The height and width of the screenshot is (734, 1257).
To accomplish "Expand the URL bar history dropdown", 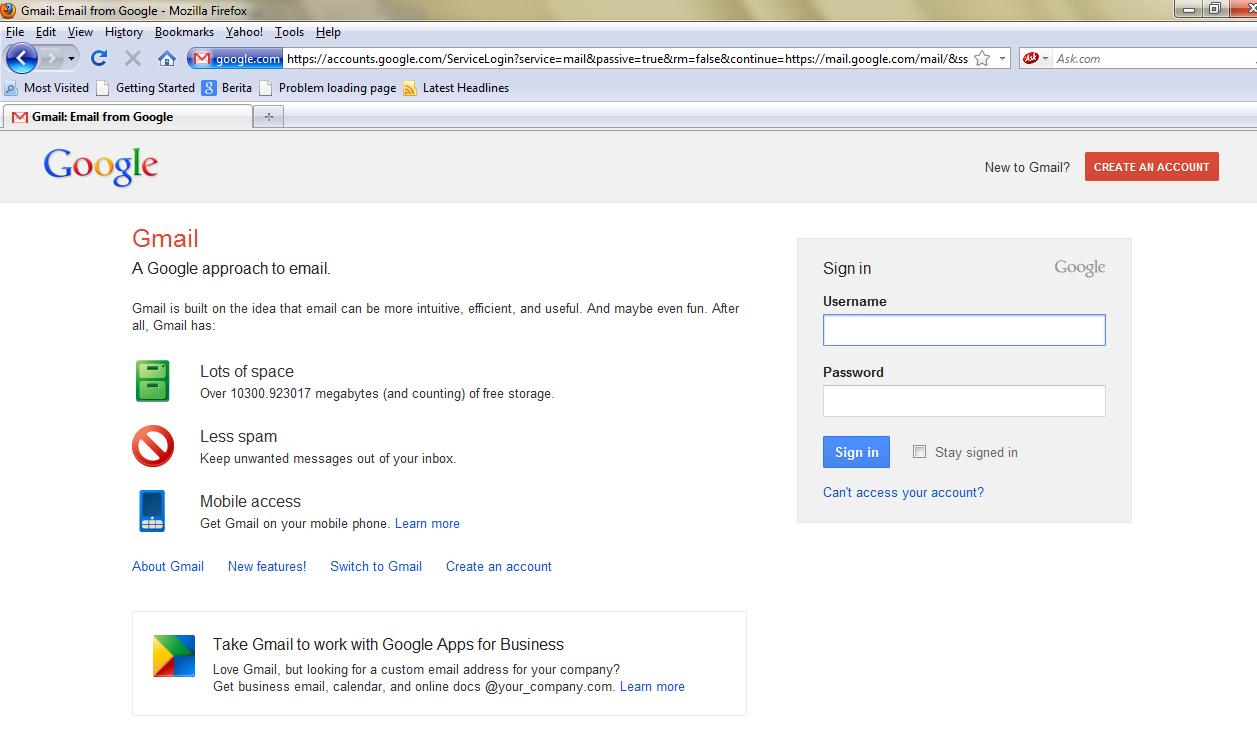I will [x=1002, y=59].
